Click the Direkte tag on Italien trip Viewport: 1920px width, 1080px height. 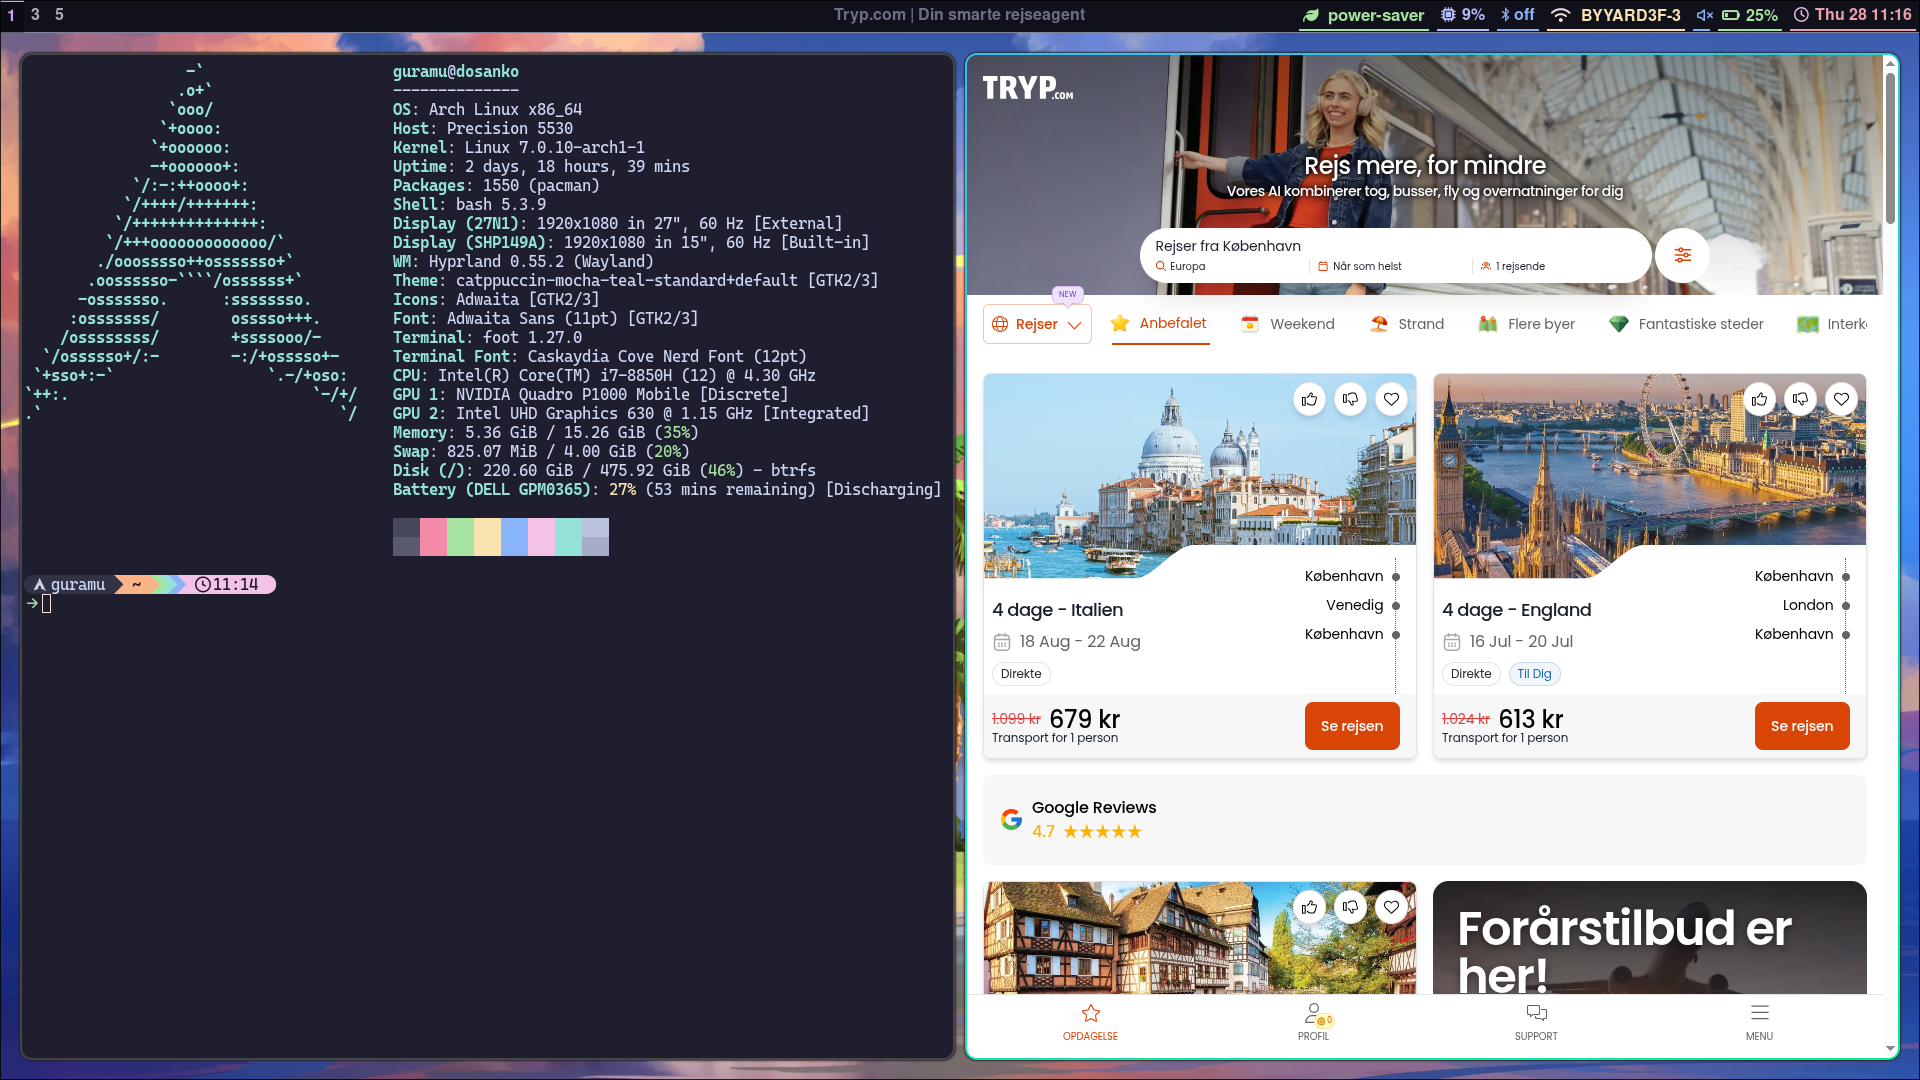[x=1021, y=674]
